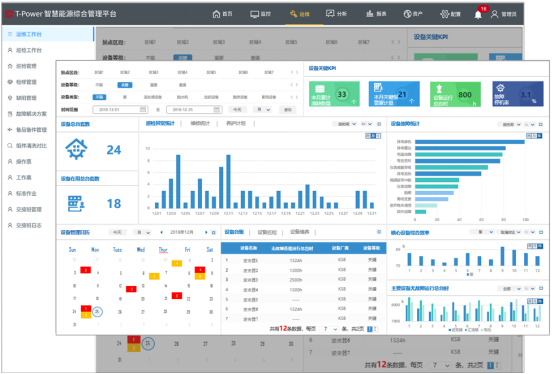Select 区域7 in the site area filter
This screenshot has width=554, height=374.
point(269,72)
